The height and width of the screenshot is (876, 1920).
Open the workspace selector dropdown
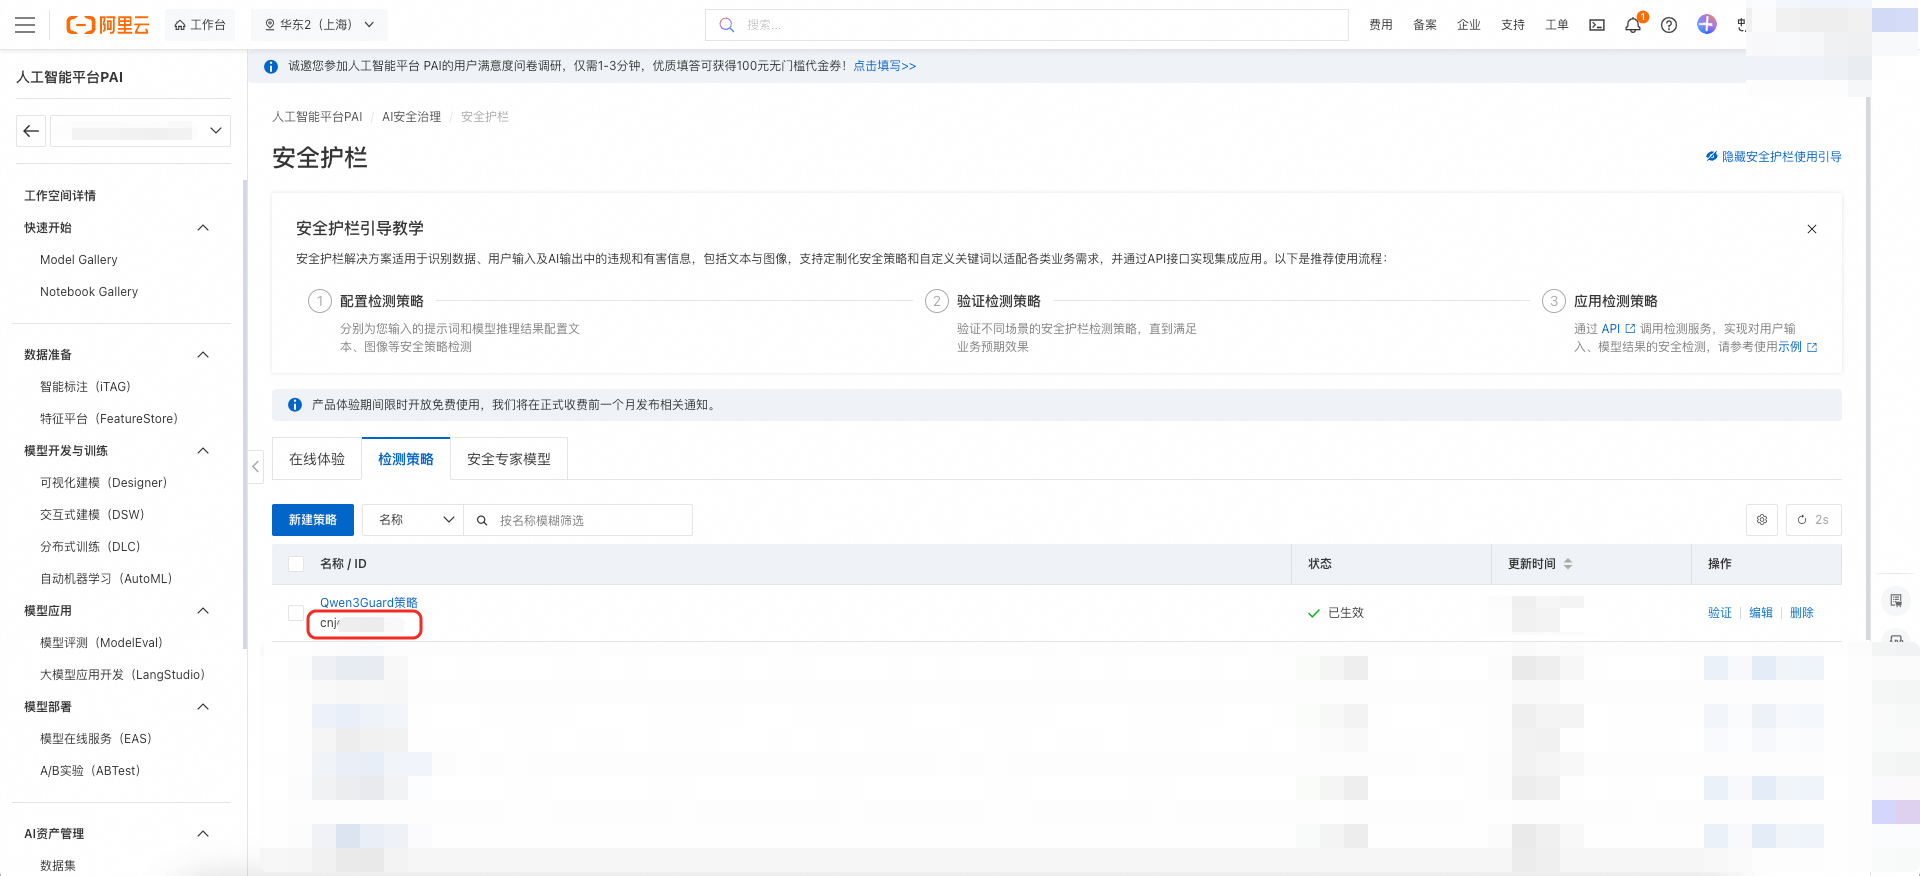pos(141,131)
